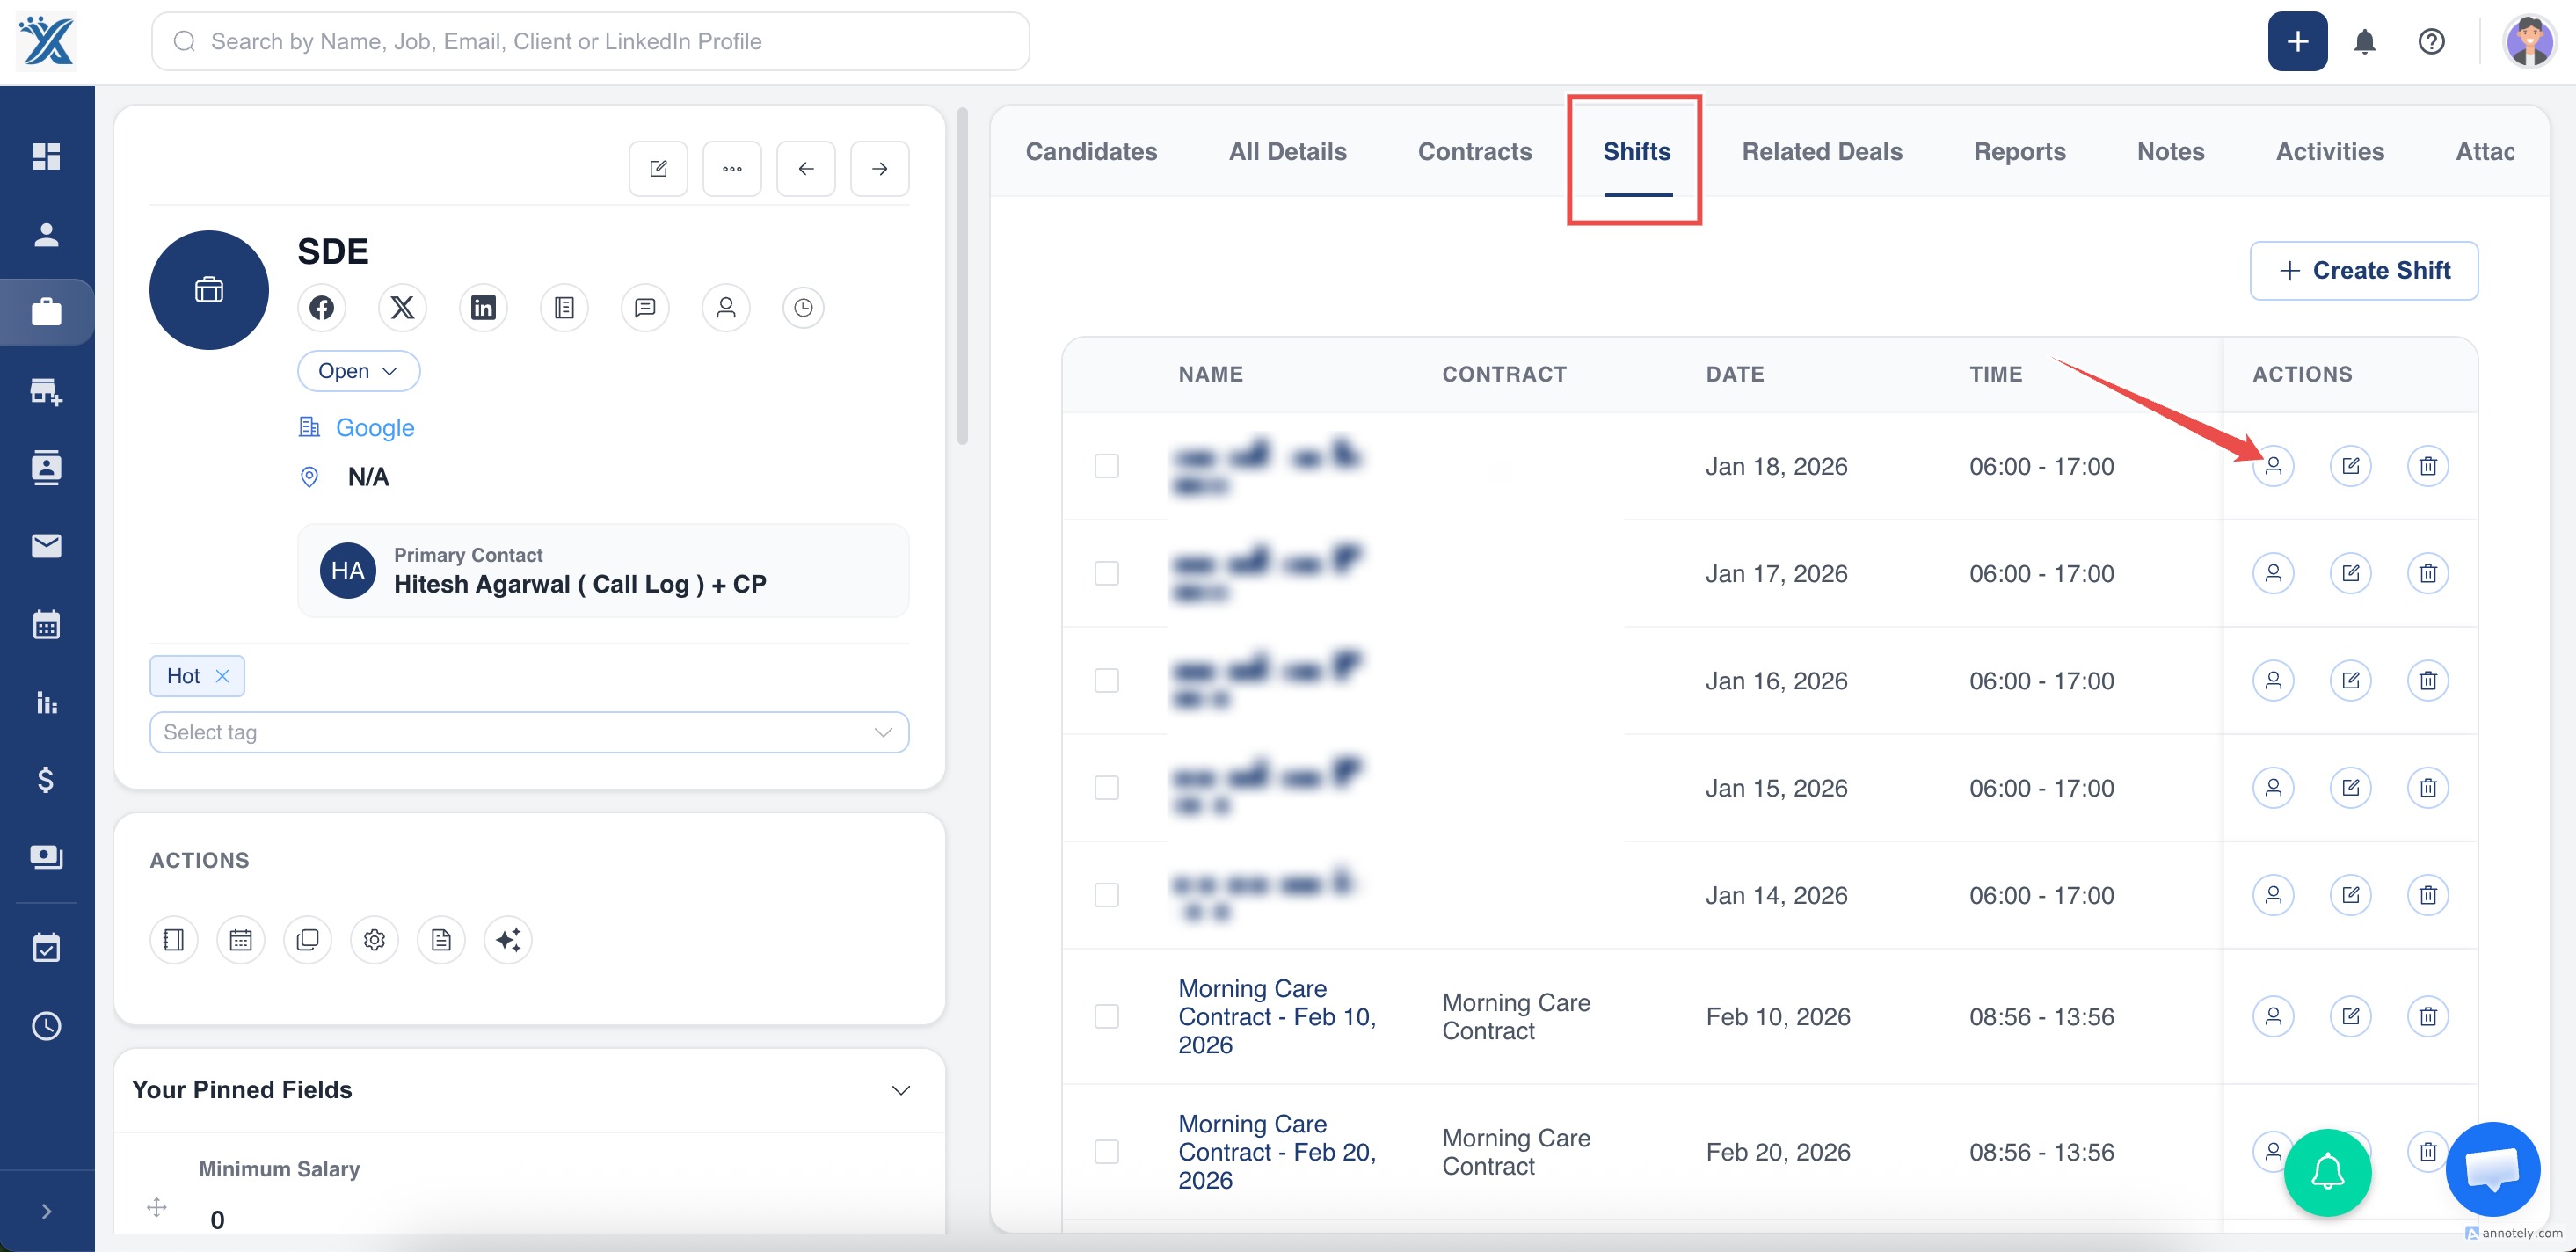Screen dimensions: 2576x1252
Task: Assign candidate to Jan 18, 2026 shift
Action: pyautogui.click(x=2273, y=466)
